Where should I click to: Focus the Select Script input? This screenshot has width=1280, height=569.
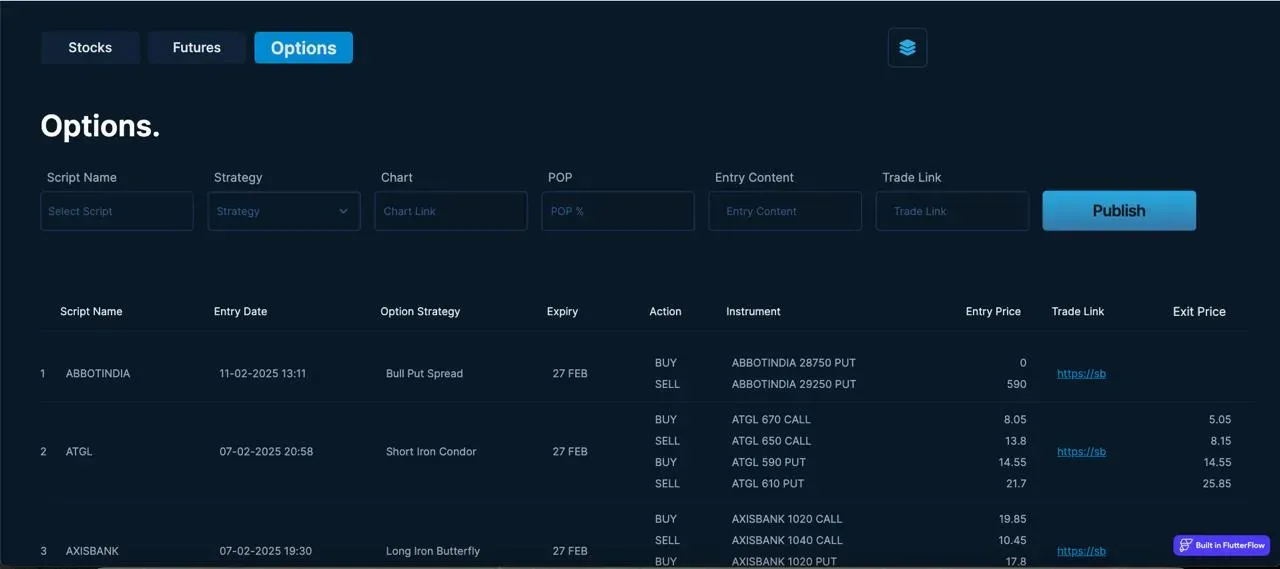point(117,211)
